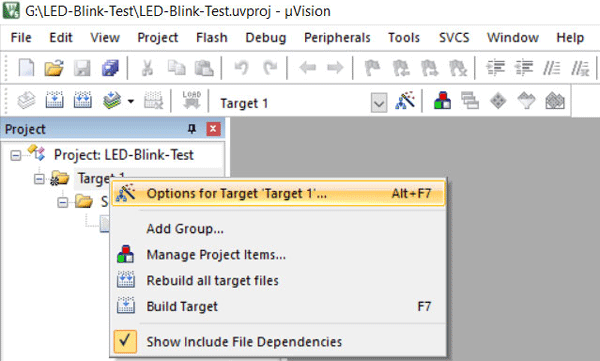Close the Project panel with red X
The height and width of the screenshot is (361, 600).
[x=213, y=129]
